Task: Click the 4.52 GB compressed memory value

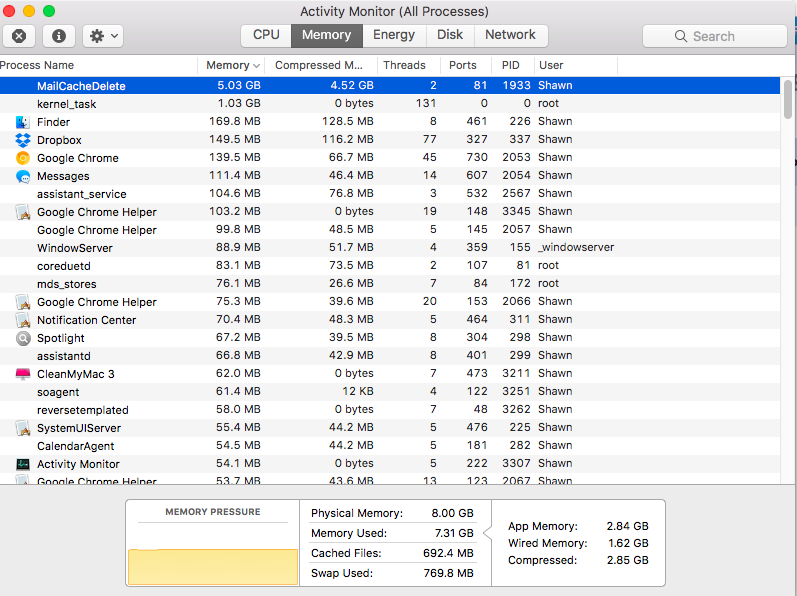Action: coord(352,85)
